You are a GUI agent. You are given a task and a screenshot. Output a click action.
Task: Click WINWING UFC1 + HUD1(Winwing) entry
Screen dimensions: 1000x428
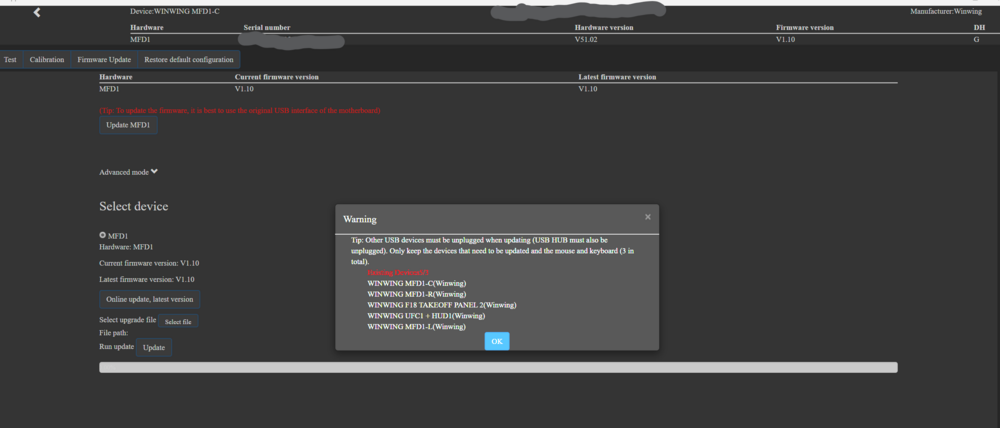coord(426,316)
